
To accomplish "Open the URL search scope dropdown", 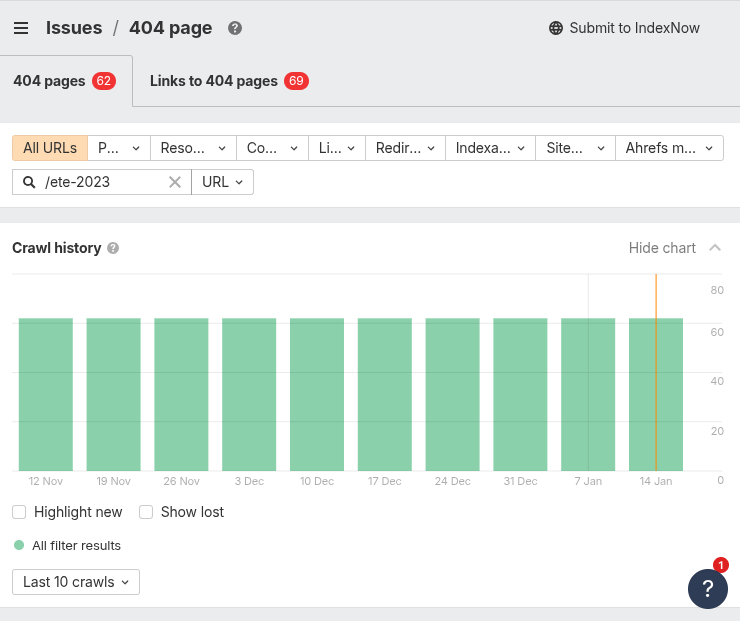I will 222,182.
